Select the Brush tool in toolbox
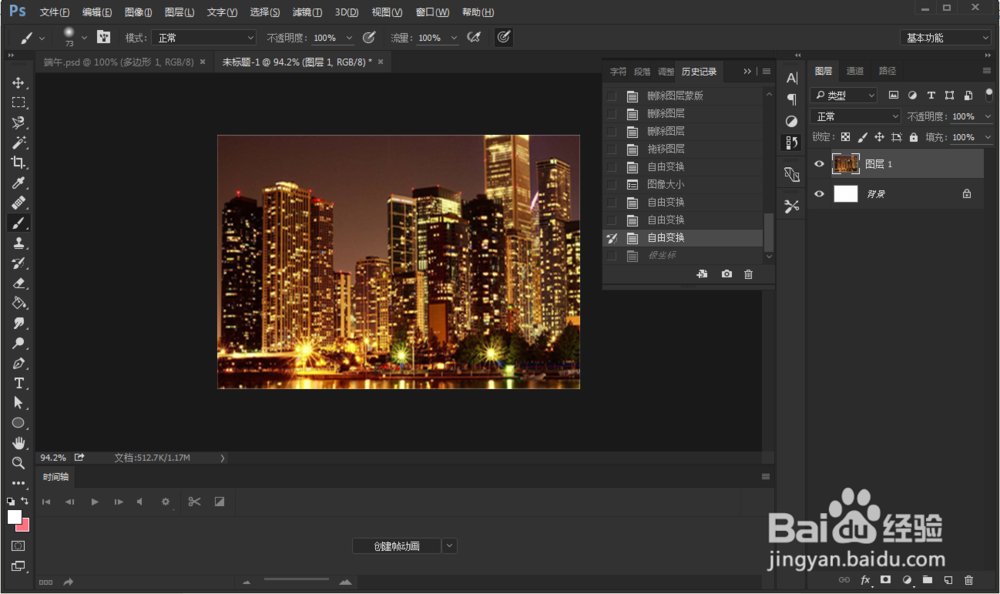 click(18, 223)
